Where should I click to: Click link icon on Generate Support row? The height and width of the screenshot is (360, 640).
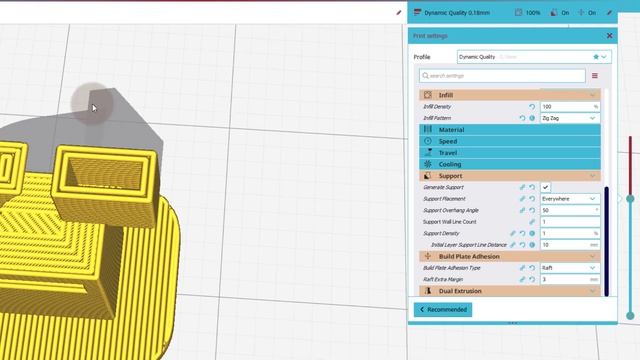(x=522, y=187)
